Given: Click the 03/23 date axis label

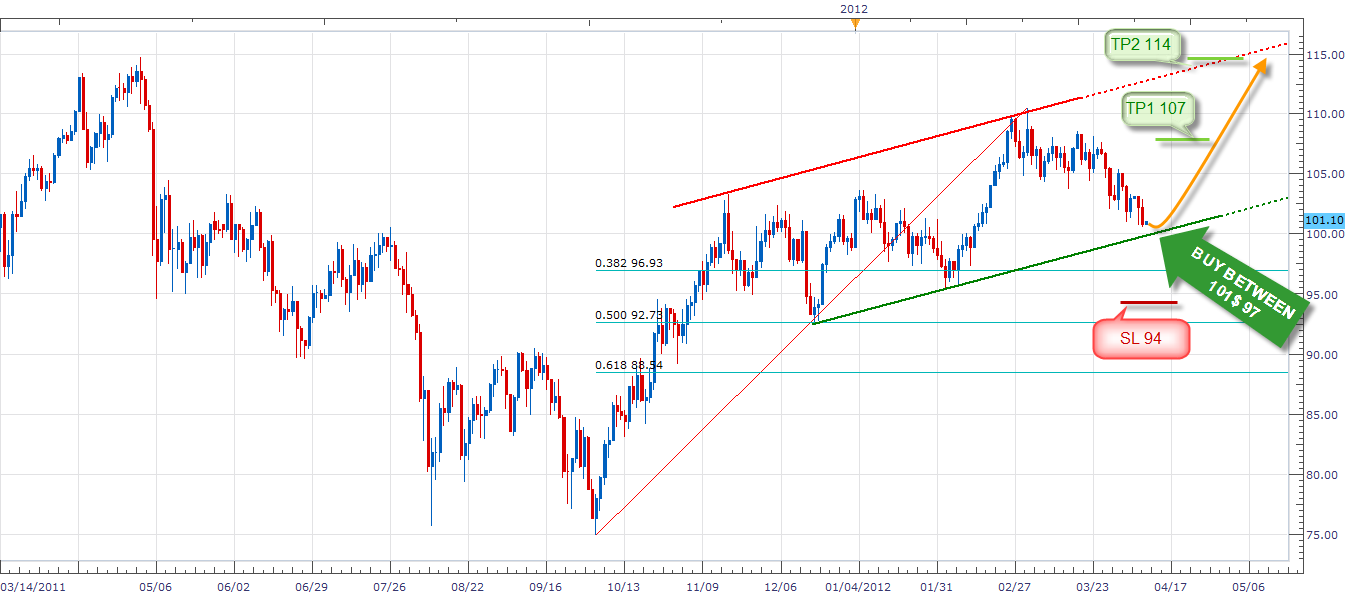Looking at the screenshot, I should pos(1092,588).
